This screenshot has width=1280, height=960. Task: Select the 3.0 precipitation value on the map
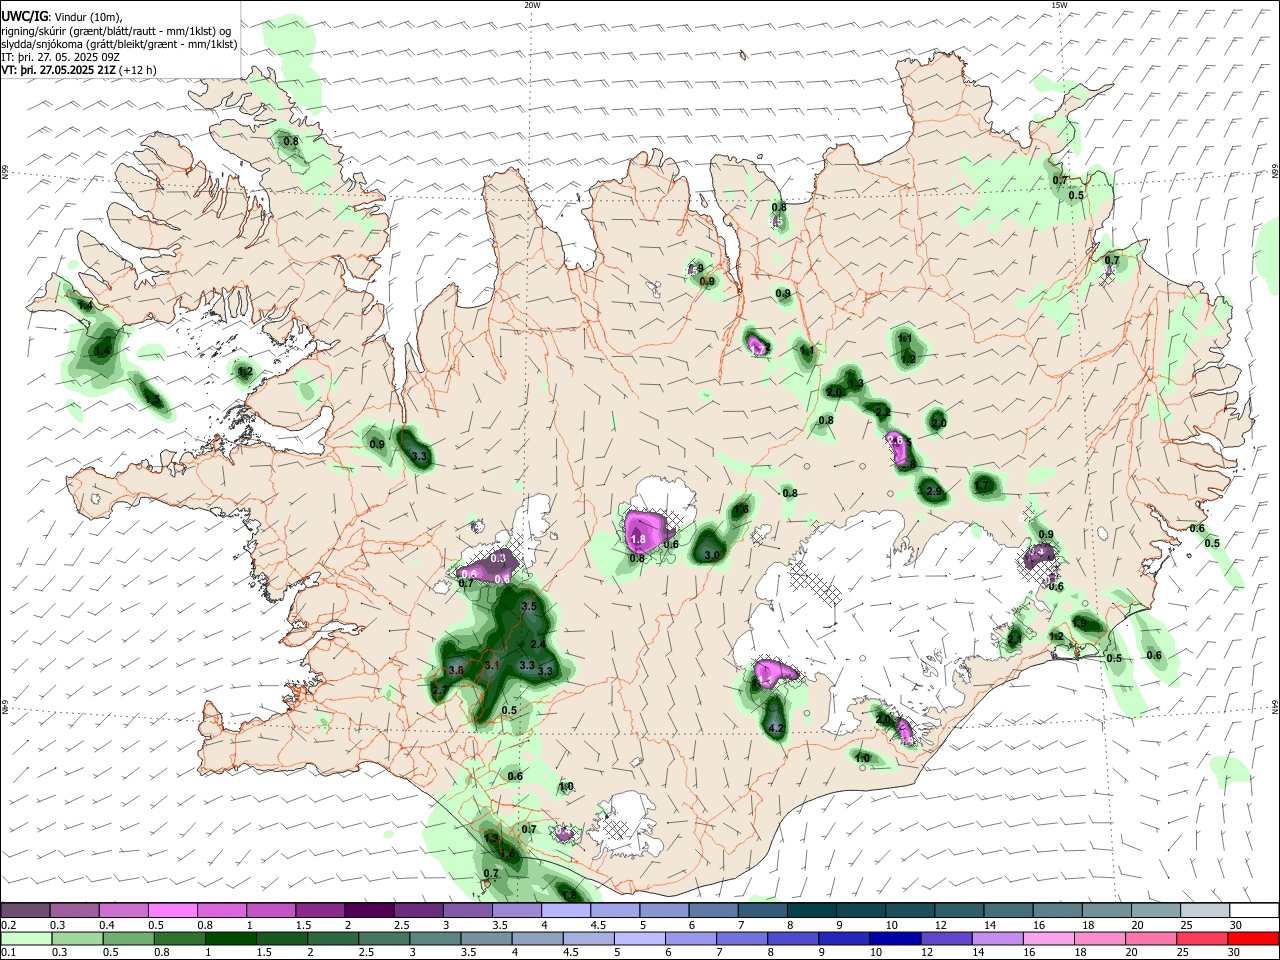coord(712,555)
